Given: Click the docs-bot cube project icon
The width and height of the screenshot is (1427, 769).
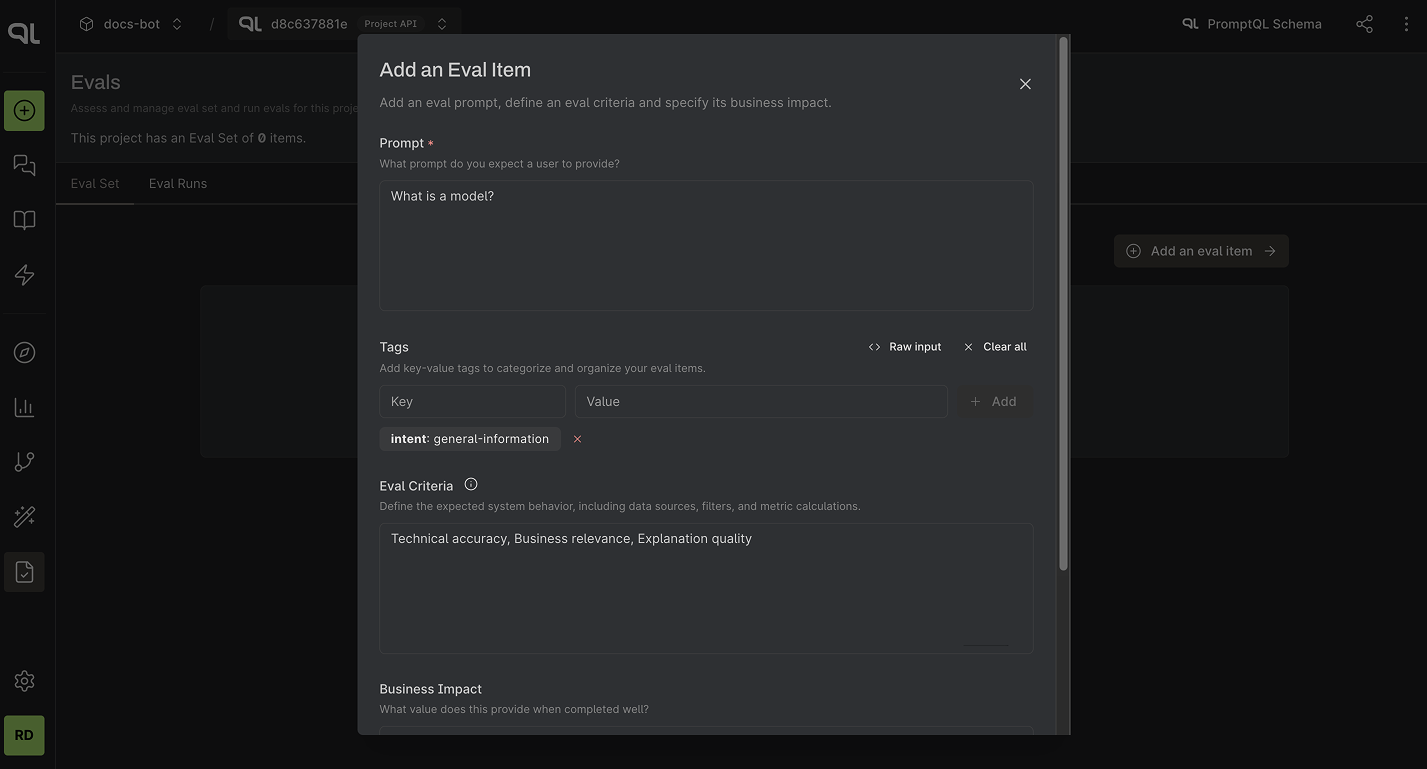Looking at the screenshot, I should (87, 24).
